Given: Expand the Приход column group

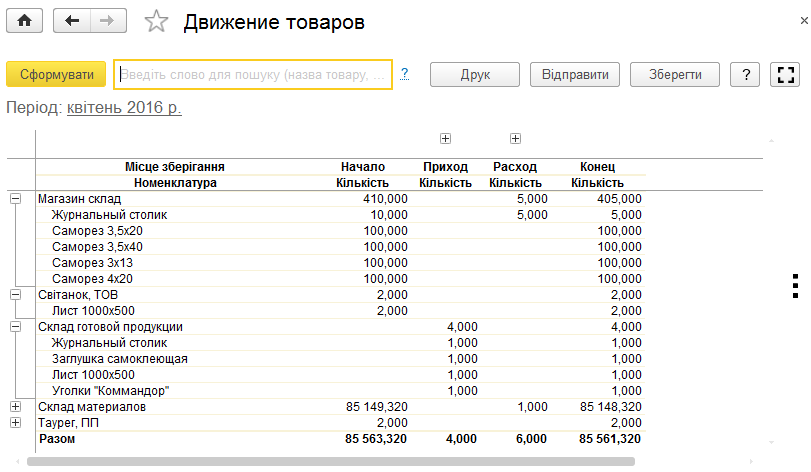Looking at the screenshot, I should (x=445, y=139).
